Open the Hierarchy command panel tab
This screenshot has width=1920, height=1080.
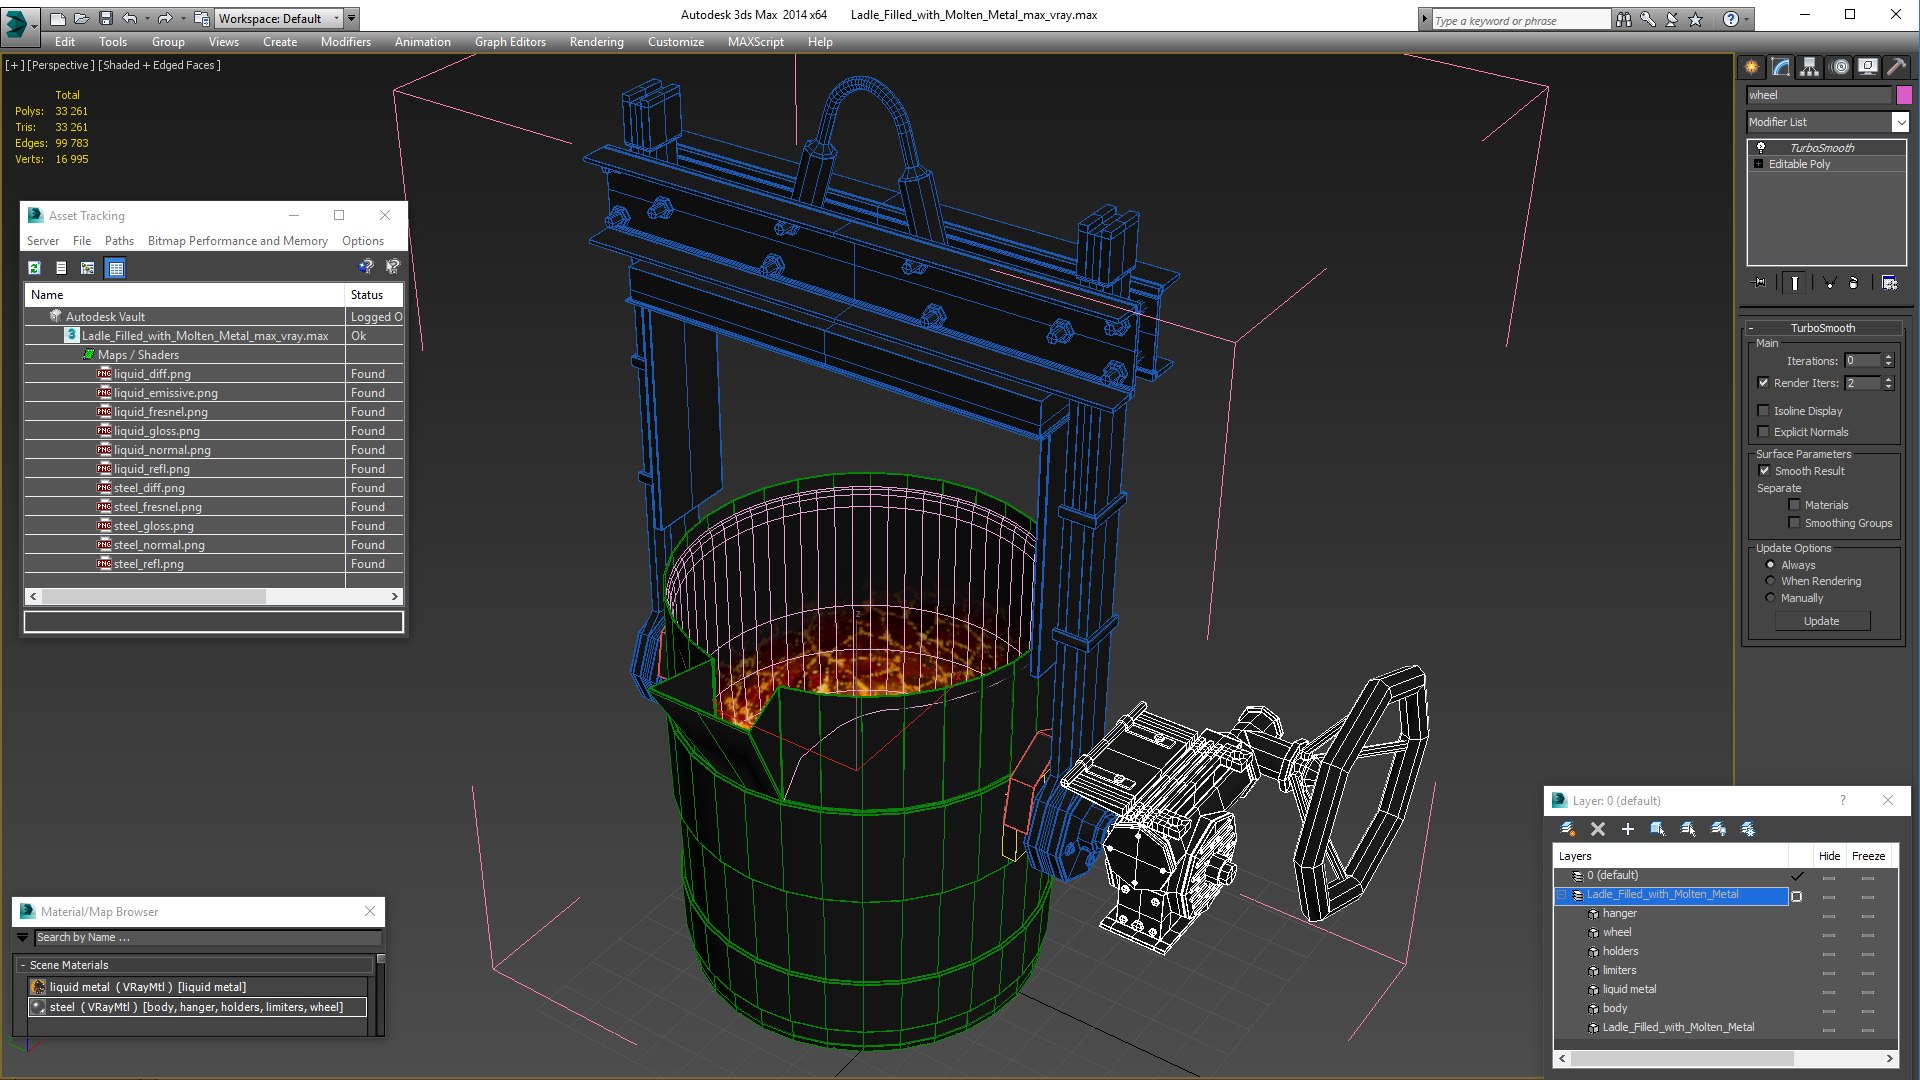tap(1810, 67)
